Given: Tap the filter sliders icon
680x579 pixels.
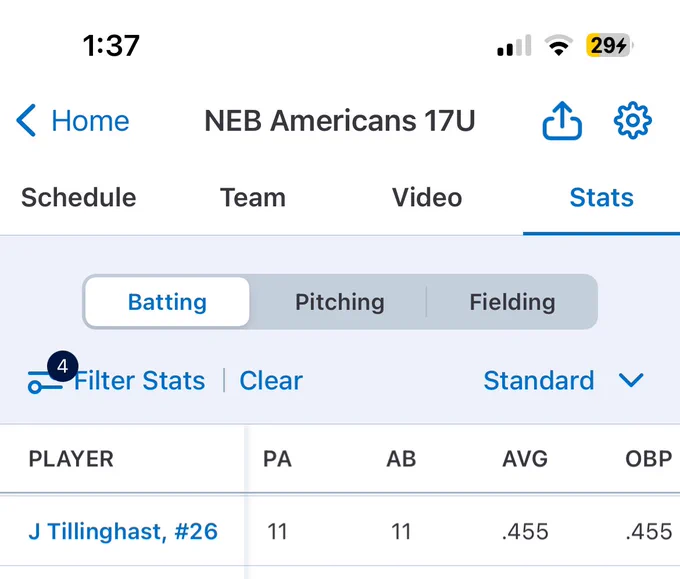Looking at the screenshot, I should click(x=45, y=382).
